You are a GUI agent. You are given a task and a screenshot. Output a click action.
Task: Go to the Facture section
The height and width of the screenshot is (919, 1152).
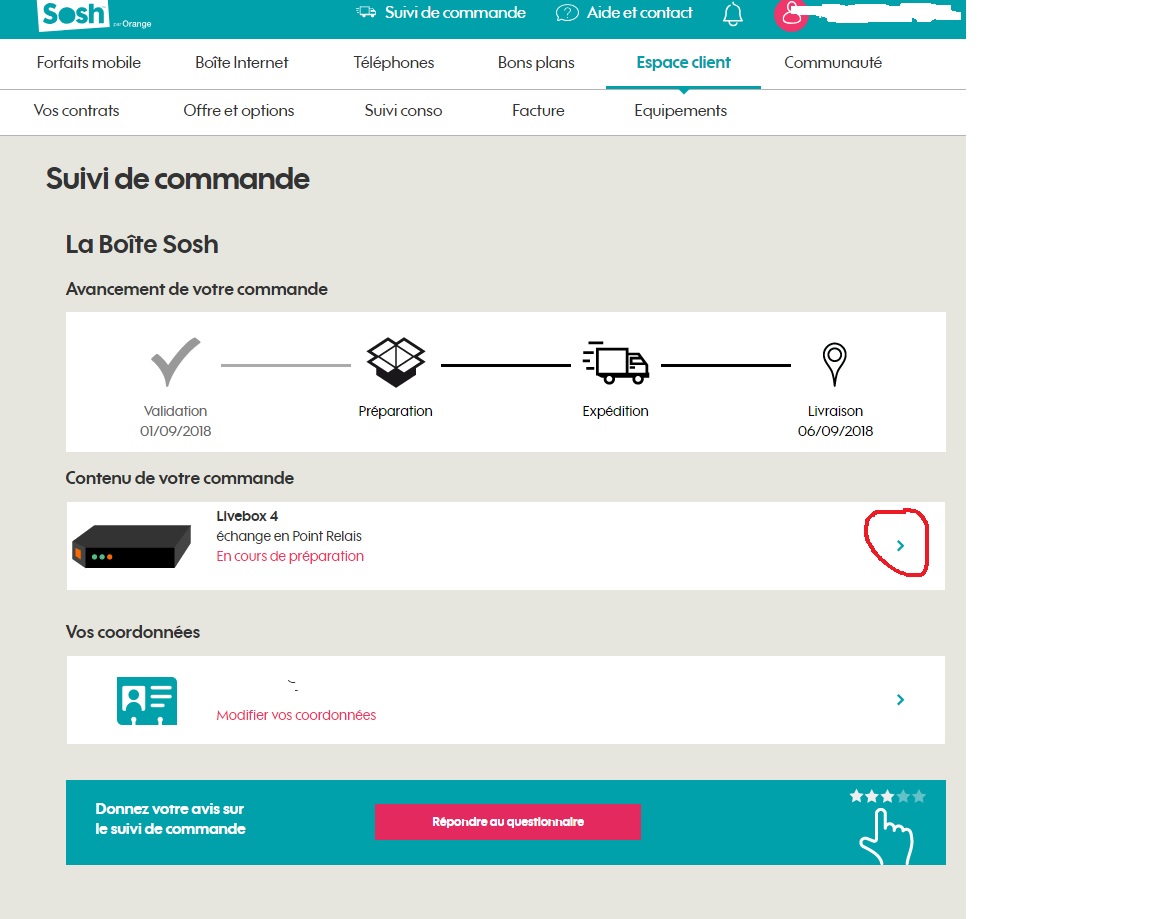pyautogui.click(x=537, y=111)
